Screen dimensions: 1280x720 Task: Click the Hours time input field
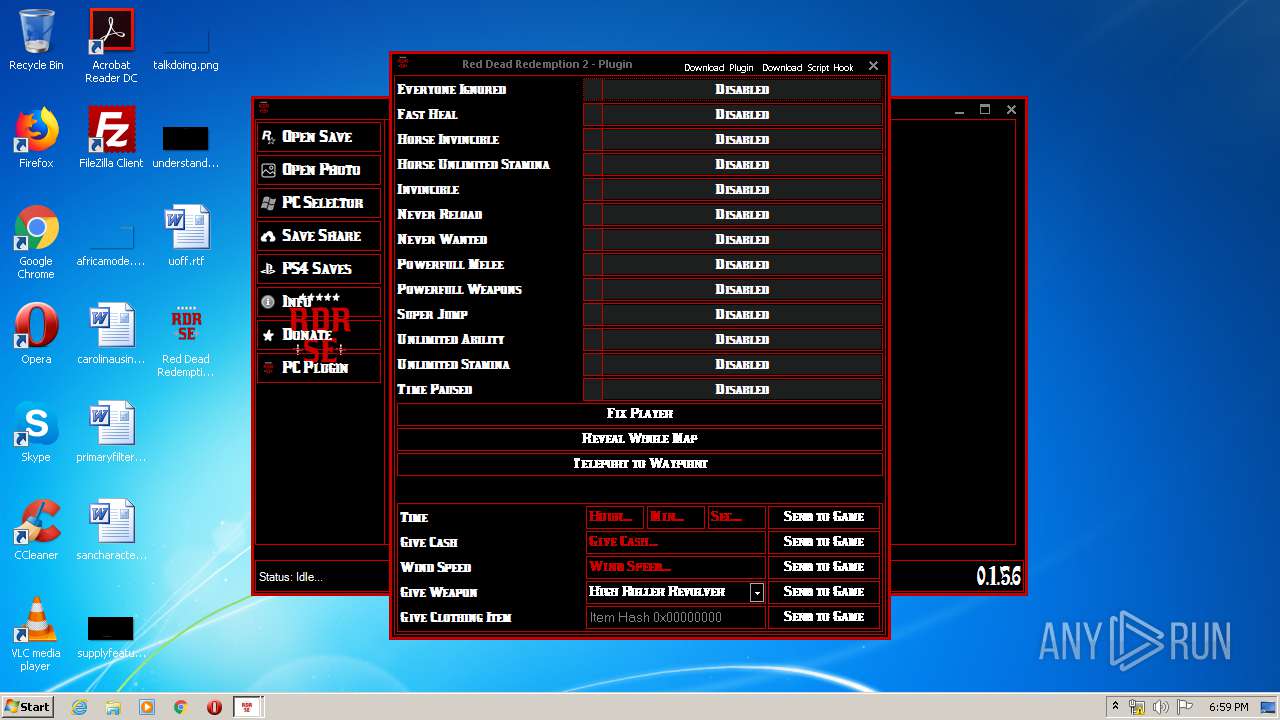tap(615, 517)
